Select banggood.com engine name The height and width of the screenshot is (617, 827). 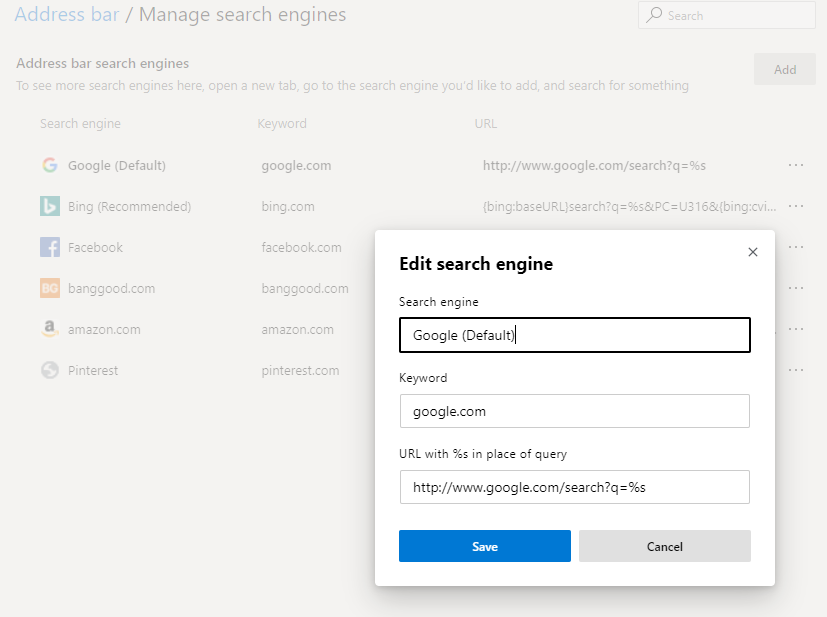[111, 288]
